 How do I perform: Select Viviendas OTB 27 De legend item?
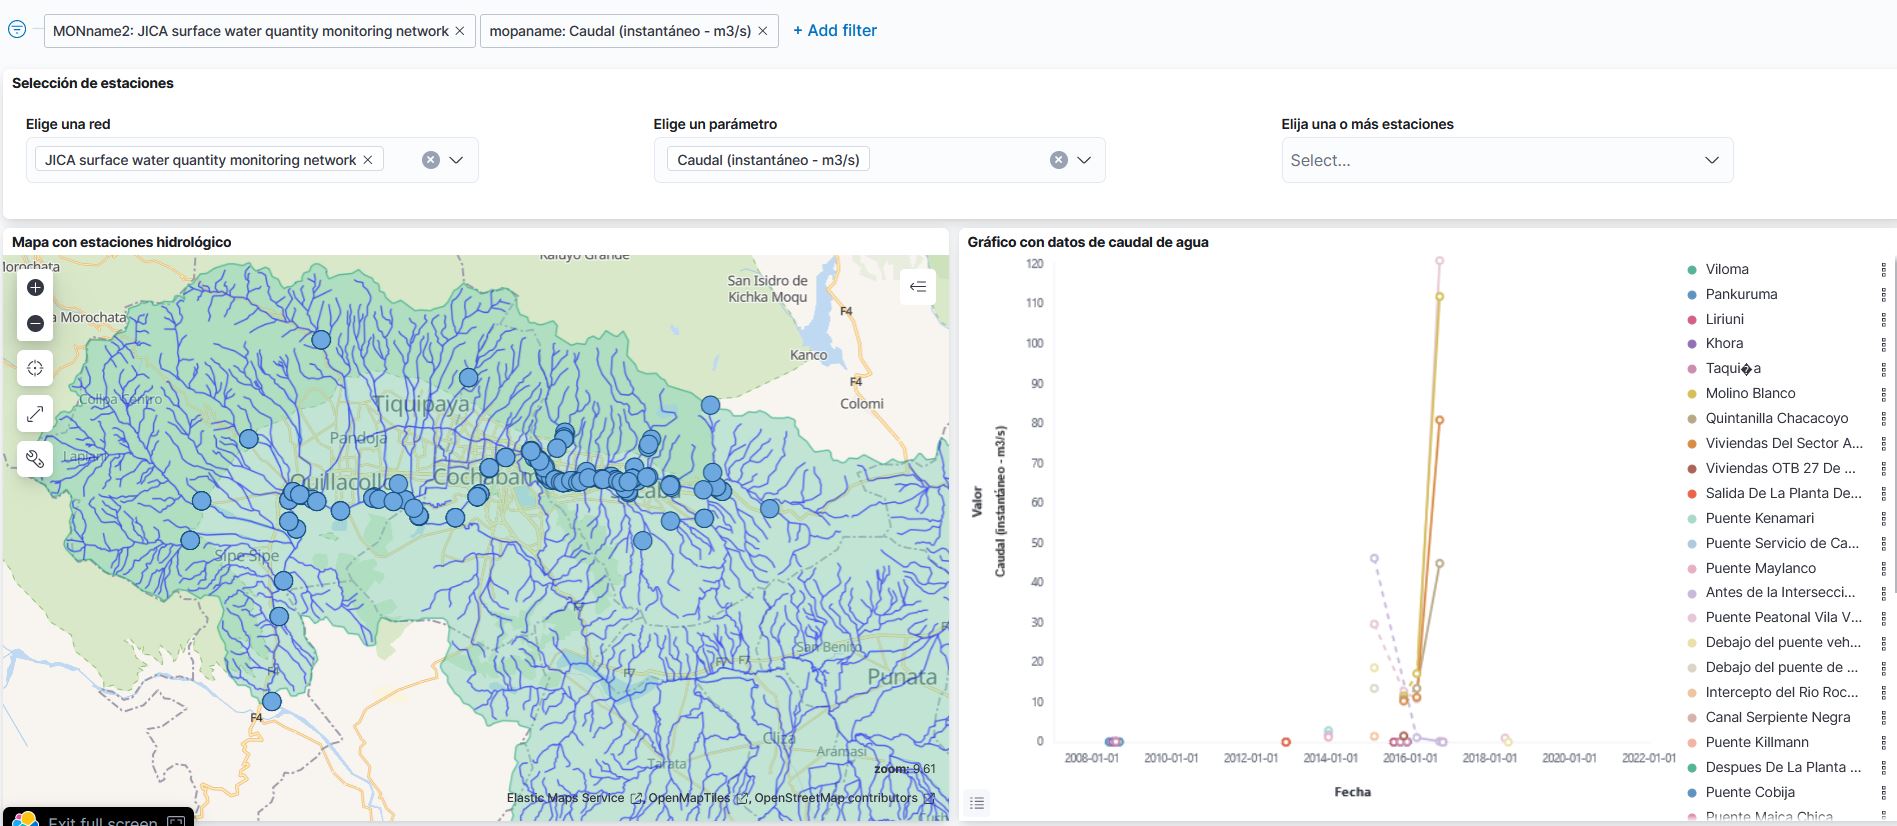click(1780, 469)
